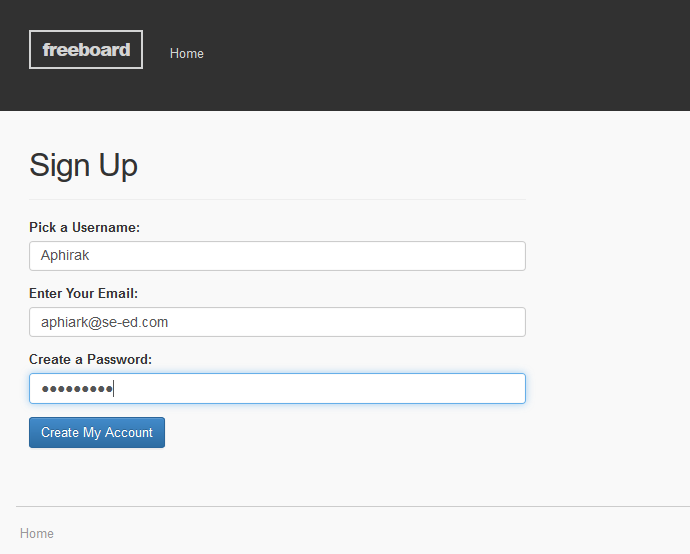Click the "Create a Password:" label
Viewport: 690px width, 554px height.
[x=90, y=360]
